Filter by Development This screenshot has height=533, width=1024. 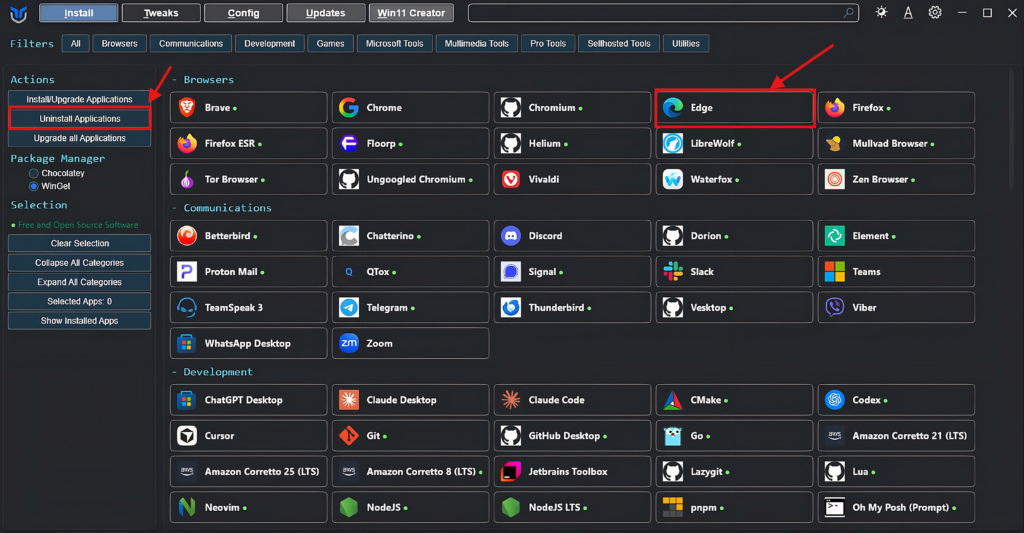point(270,44)
